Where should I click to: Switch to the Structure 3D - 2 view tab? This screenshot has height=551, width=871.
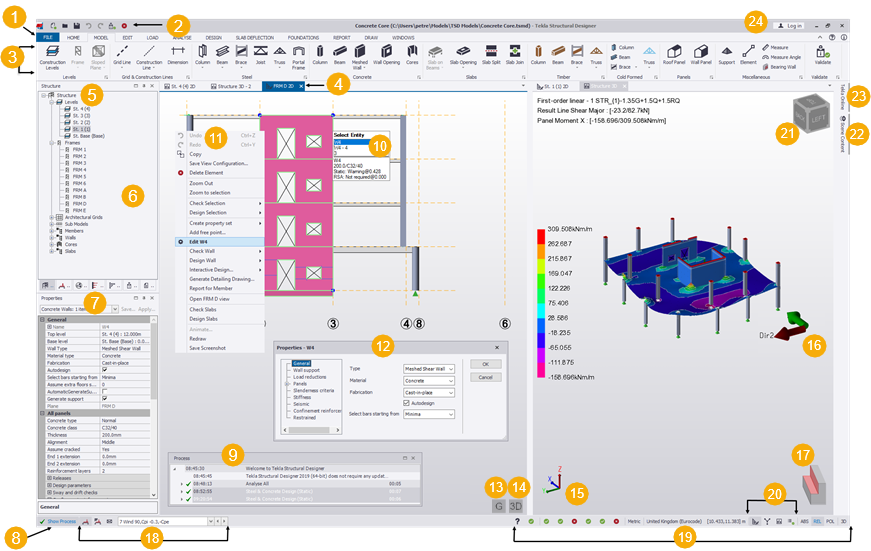(232, 87)
